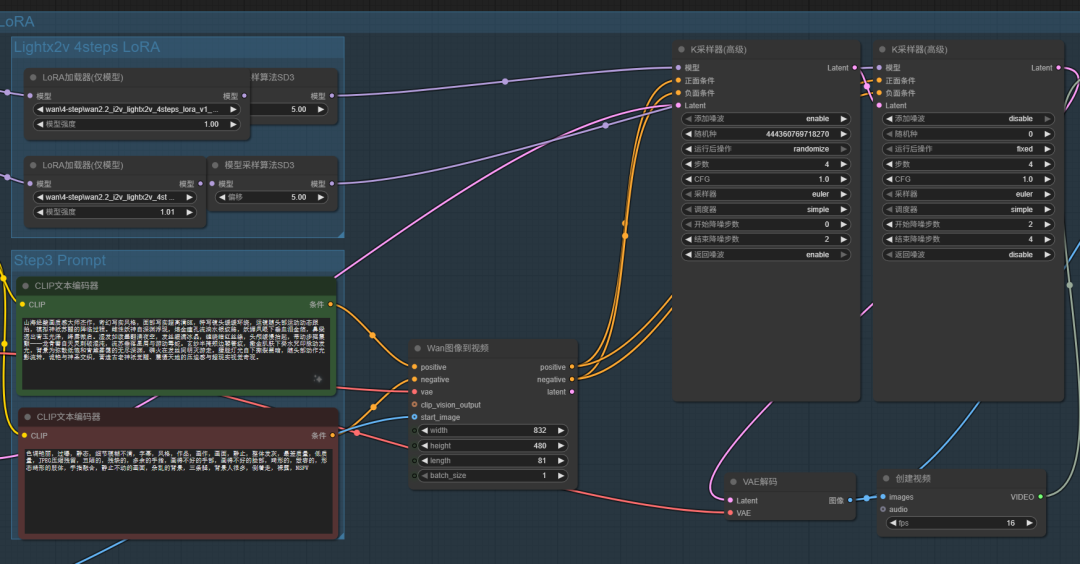Click the width 832 value field
1080x564 pixels.
click(492, 430)
